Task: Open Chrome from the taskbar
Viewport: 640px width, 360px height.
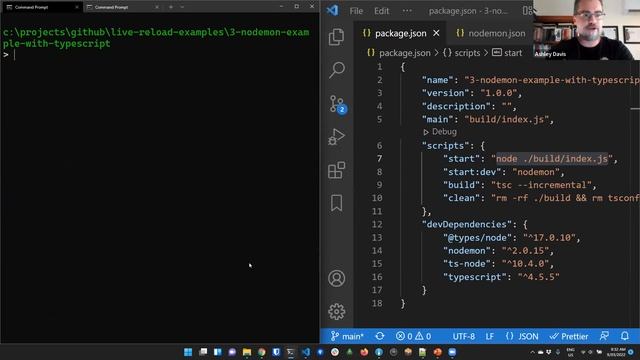Action: pos(261,352)
